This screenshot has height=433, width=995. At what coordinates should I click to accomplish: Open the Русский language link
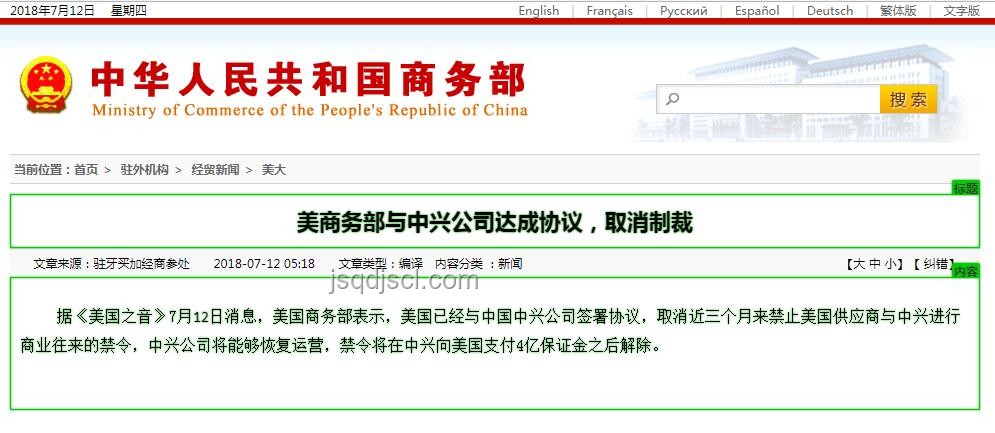coord(683,11)
